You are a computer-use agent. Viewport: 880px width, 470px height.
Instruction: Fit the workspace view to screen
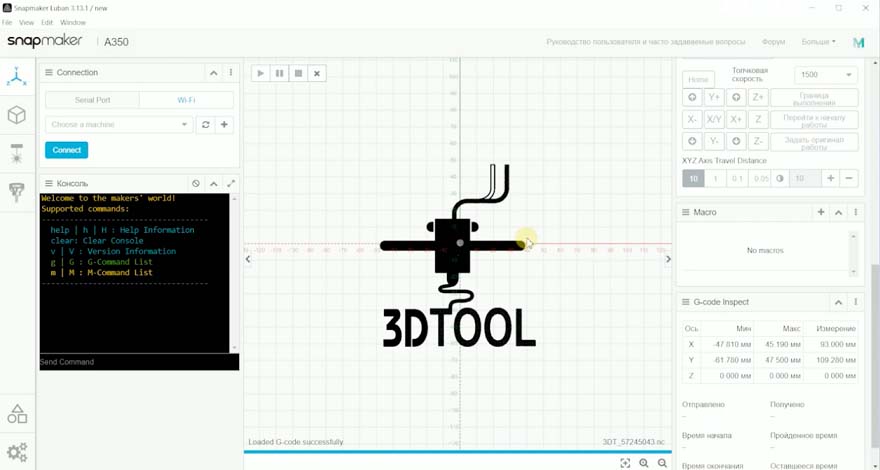625,463
